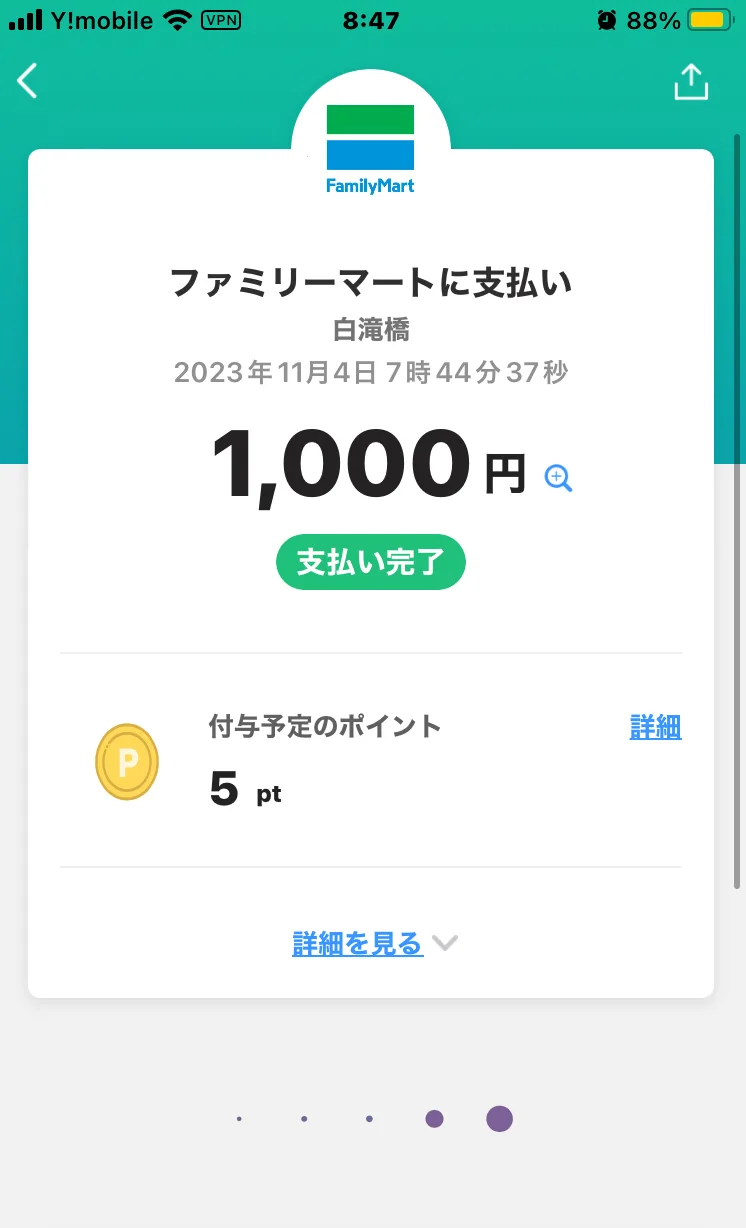Tap the alarm clock status icon

coord(606,20)
